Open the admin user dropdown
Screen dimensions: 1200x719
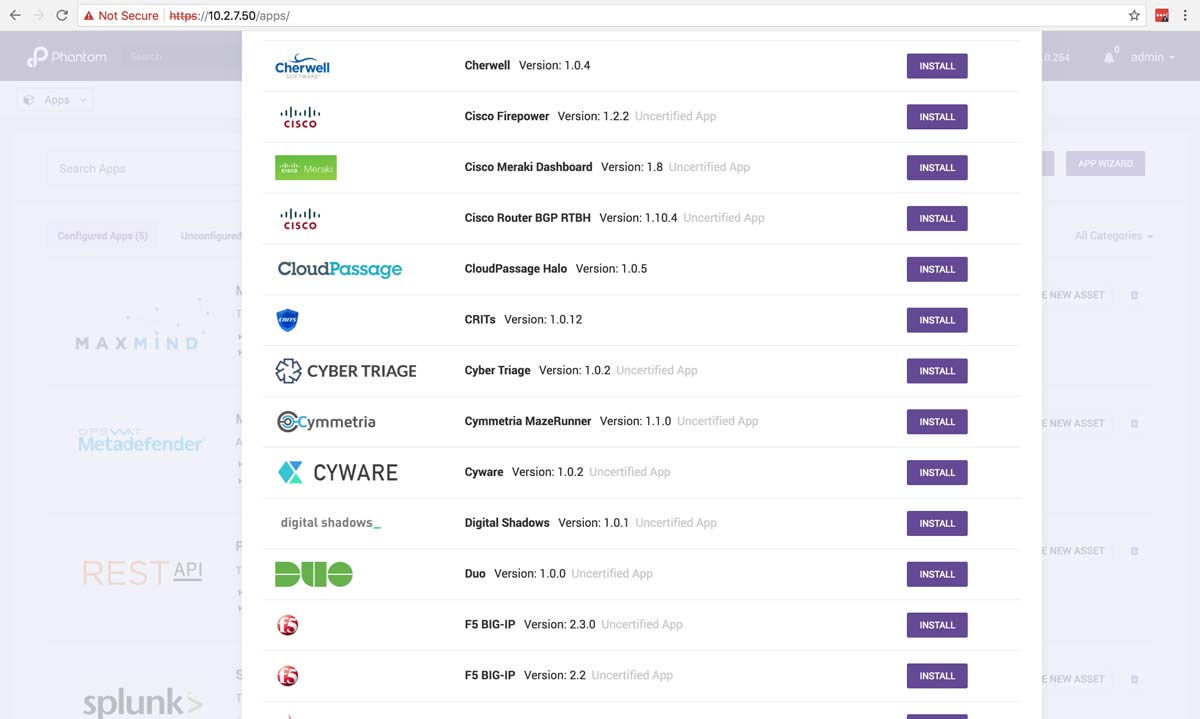[x=1152, y=58]
